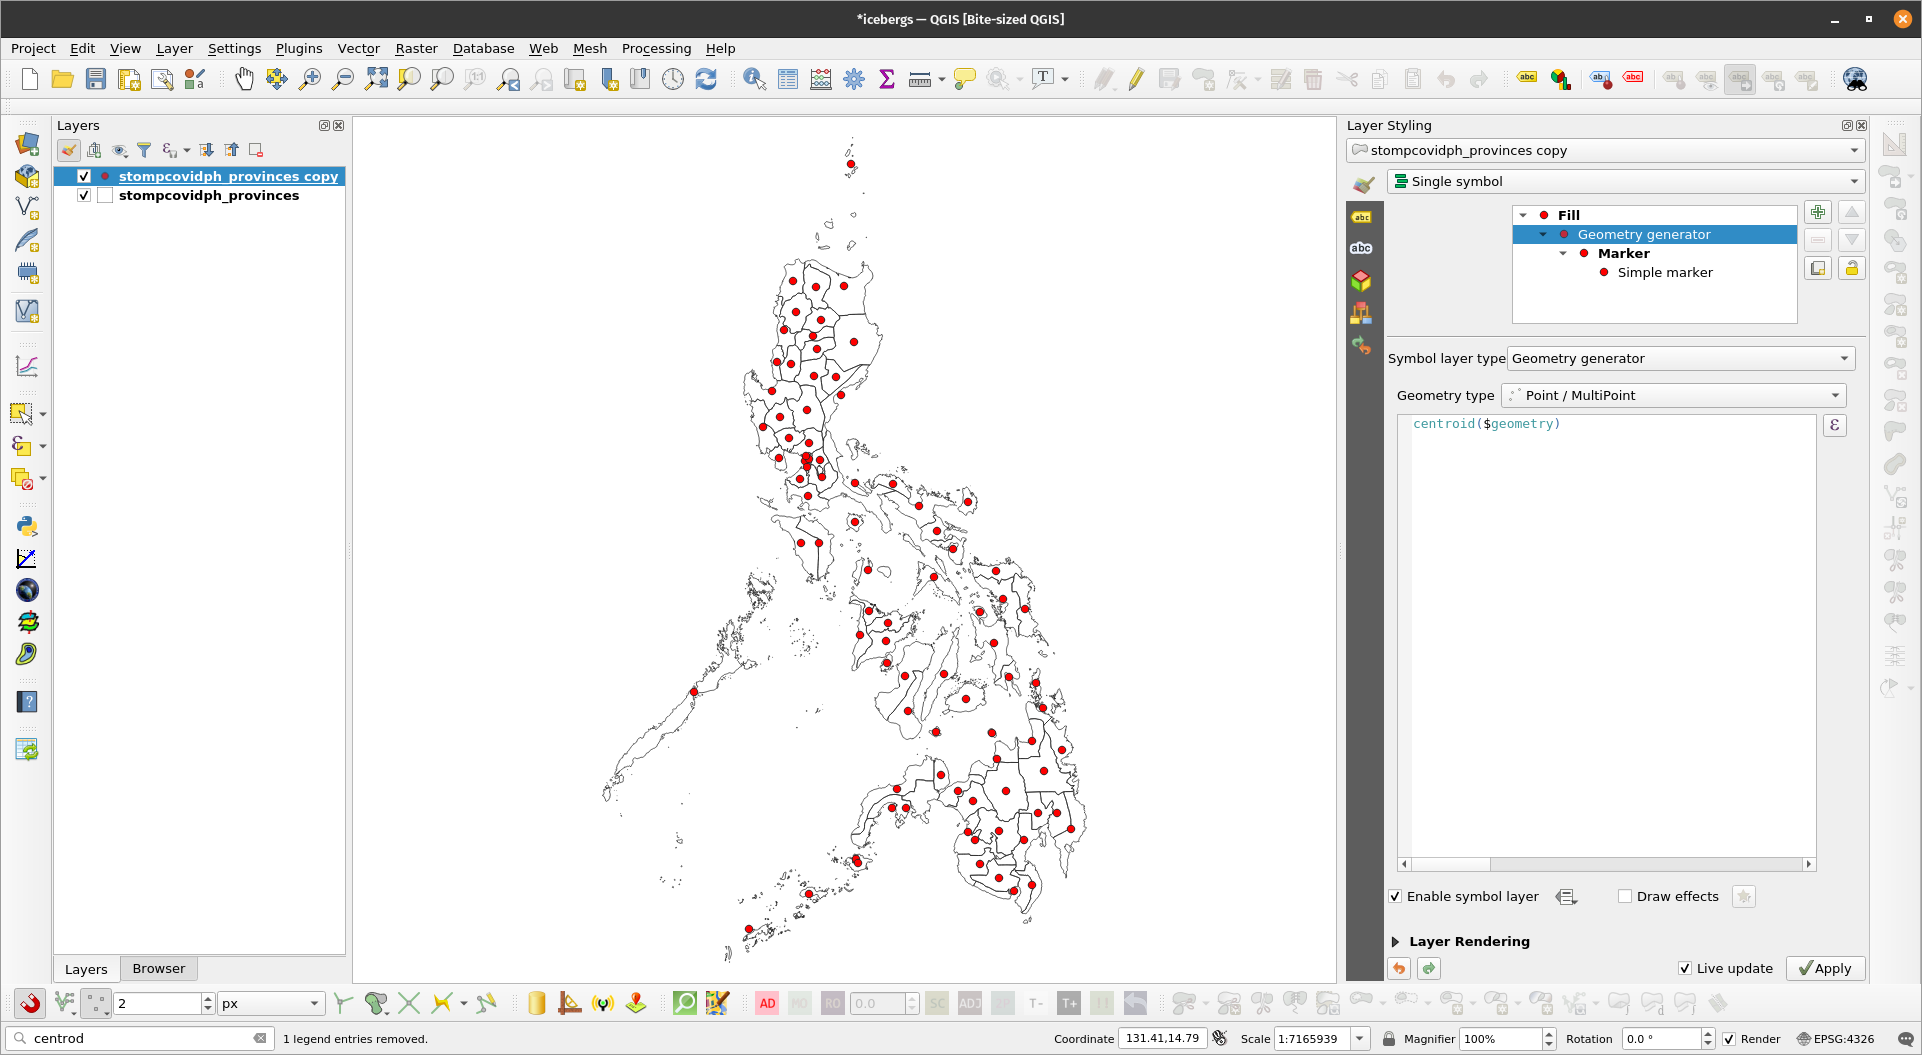This screenshot has width=1922, height=1055.
Task: Add symbol layer with green plus
Action: tap(1818, 212)
